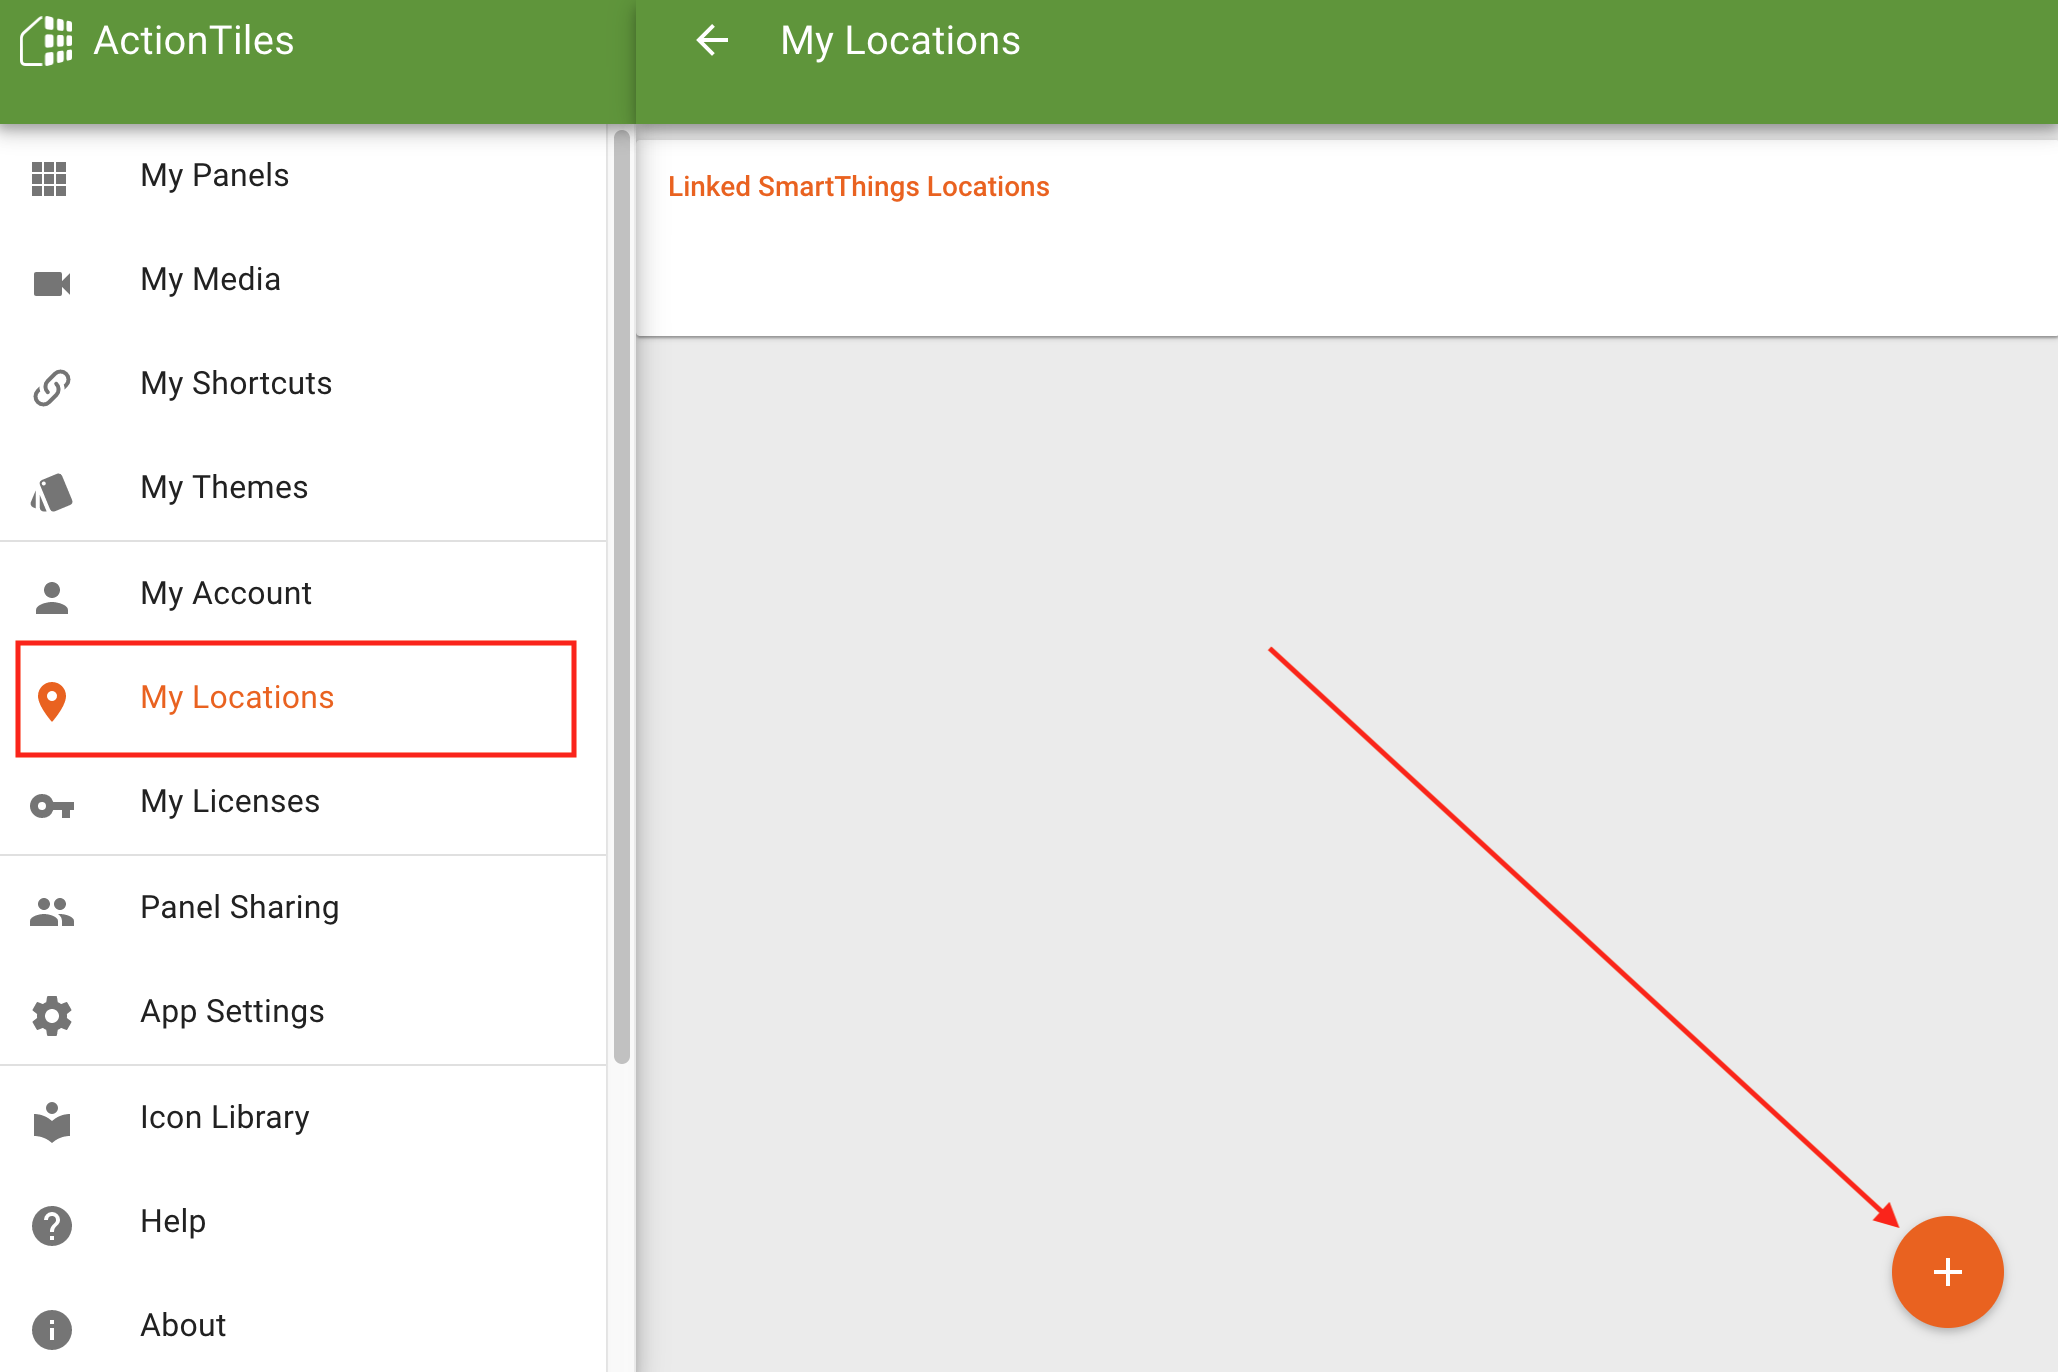Click the My Themes swatch icon
The height and width of the screenshot is (1372, 2058).
(x=52, y=492)
